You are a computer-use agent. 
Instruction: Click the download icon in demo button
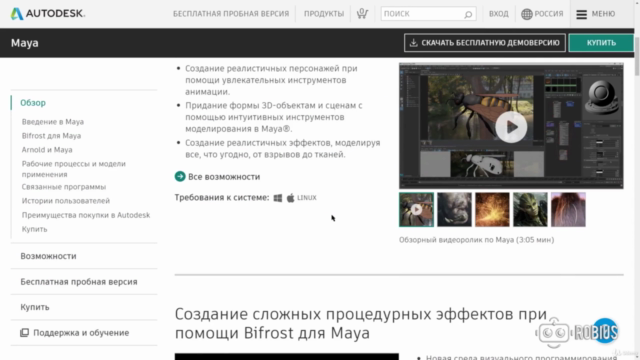pos(413,42)
